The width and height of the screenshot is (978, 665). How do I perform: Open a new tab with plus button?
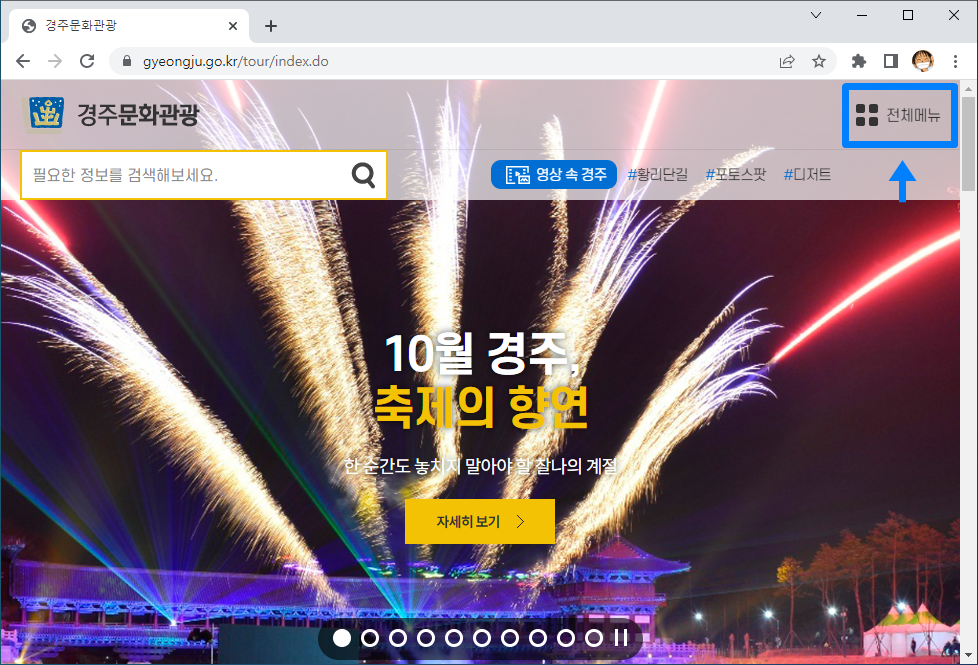pyautogui.click(x=271, y=26)
